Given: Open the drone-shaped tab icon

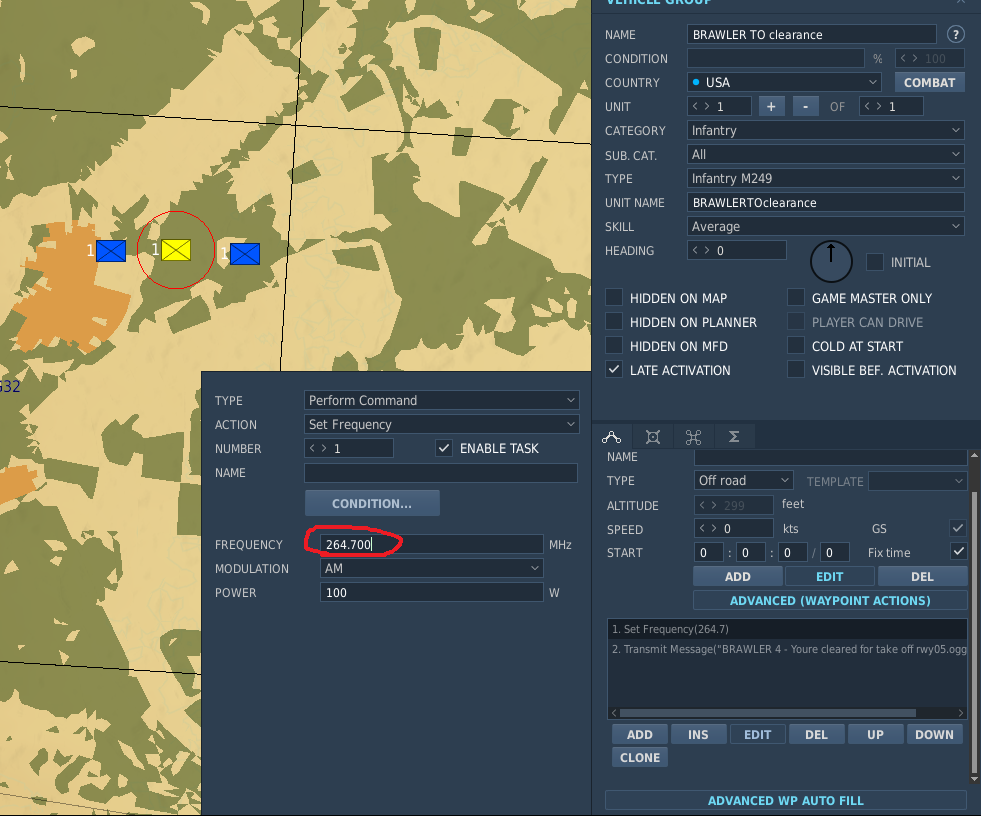Looking at the screenshot, I should 693,437.
